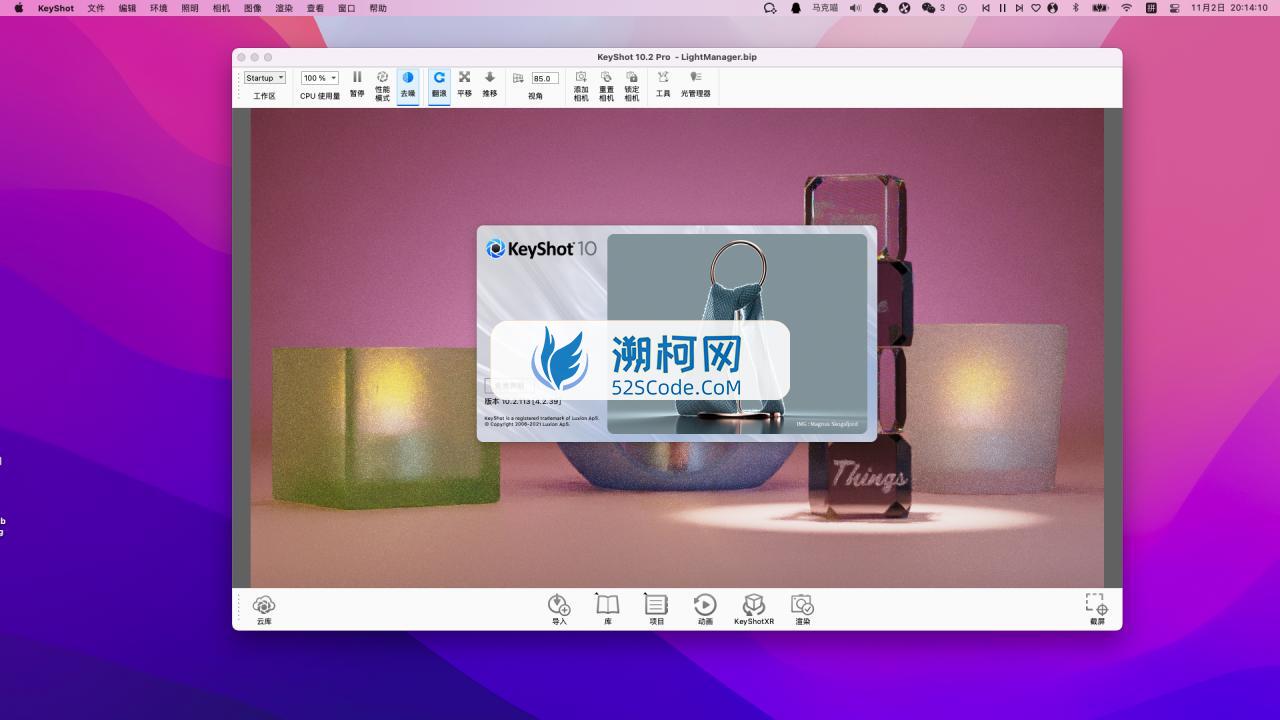Open the CPU 使用量 100% dropdown
This screenshot has height=720, width=1280.
point(320,78)
